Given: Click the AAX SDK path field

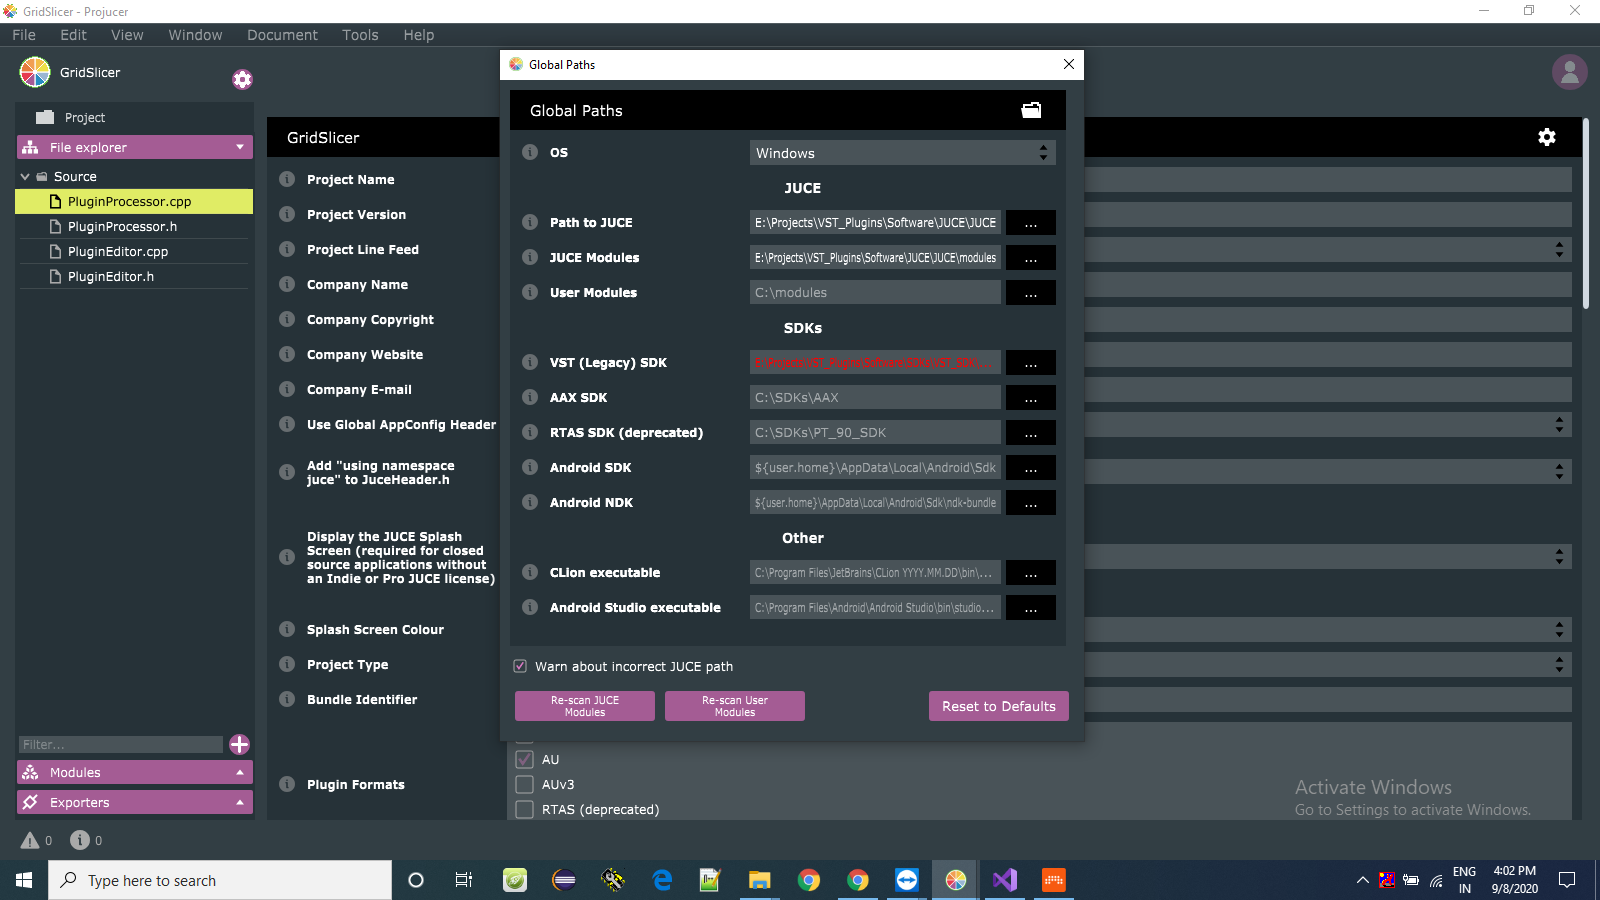Looking at the screenshot, I should (875, 397).
